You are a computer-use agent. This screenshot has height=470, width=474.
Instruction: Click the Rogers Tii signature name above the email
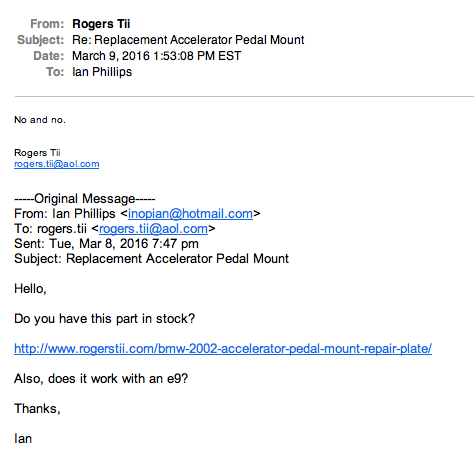point(37,153)
